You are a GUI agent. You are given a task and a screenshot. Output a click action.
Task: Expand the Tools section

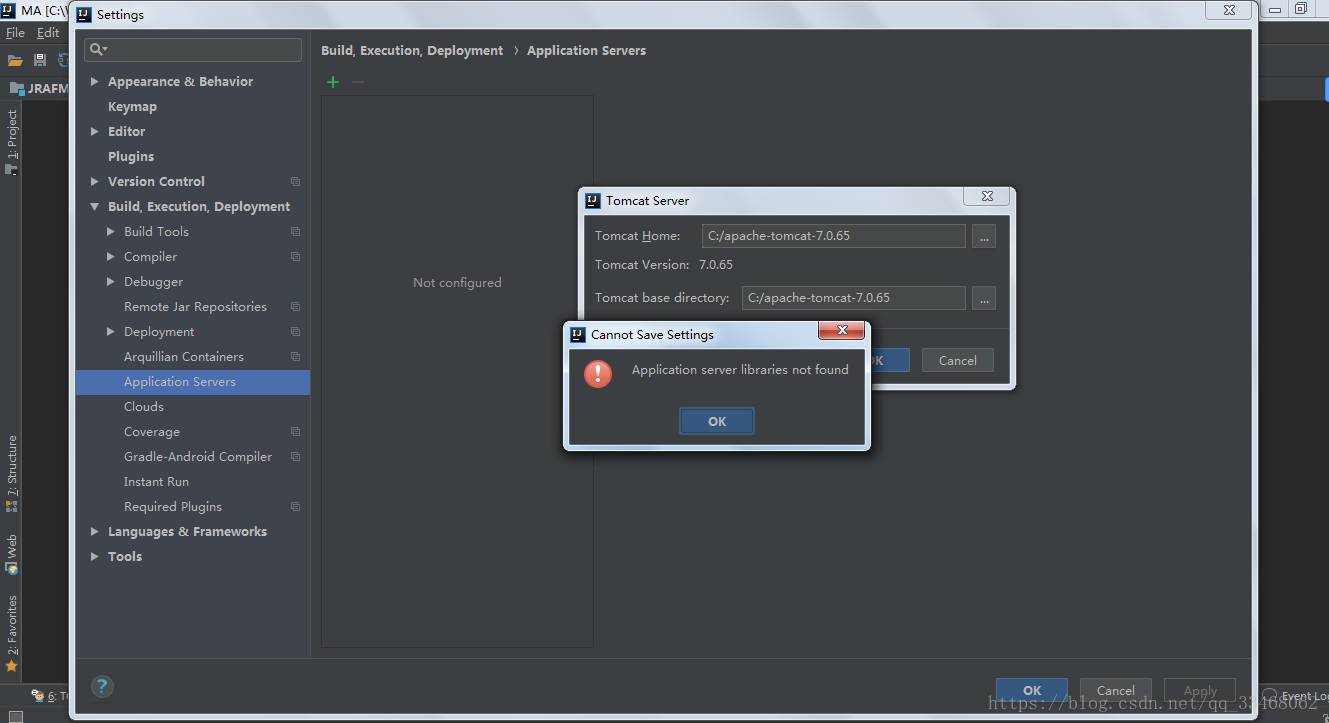coord(94,556)
